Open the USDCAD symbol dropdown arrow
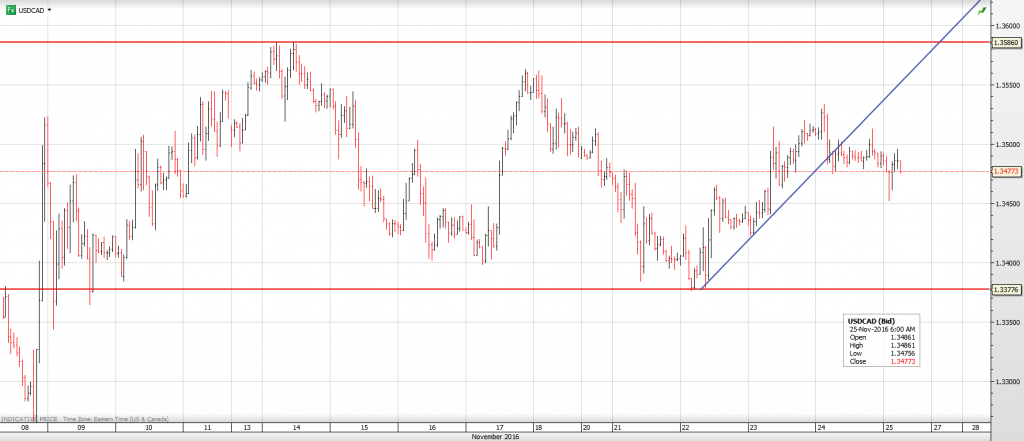This screenshot has width=1024, height=441. (50, 10)
